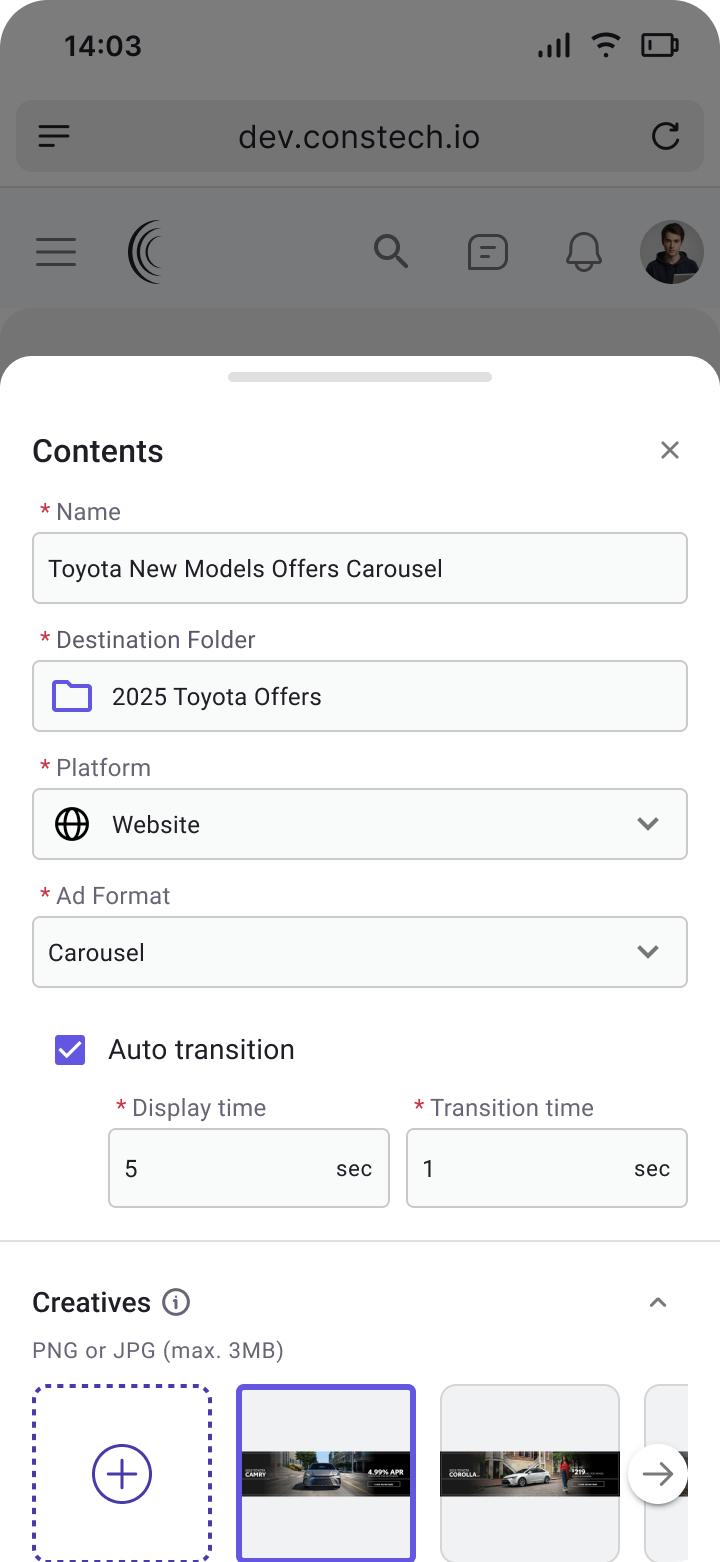Click the add creative plus tile
This screenshot has height=1562, width=720.
pyautogui.click(x=122, y=1473)
